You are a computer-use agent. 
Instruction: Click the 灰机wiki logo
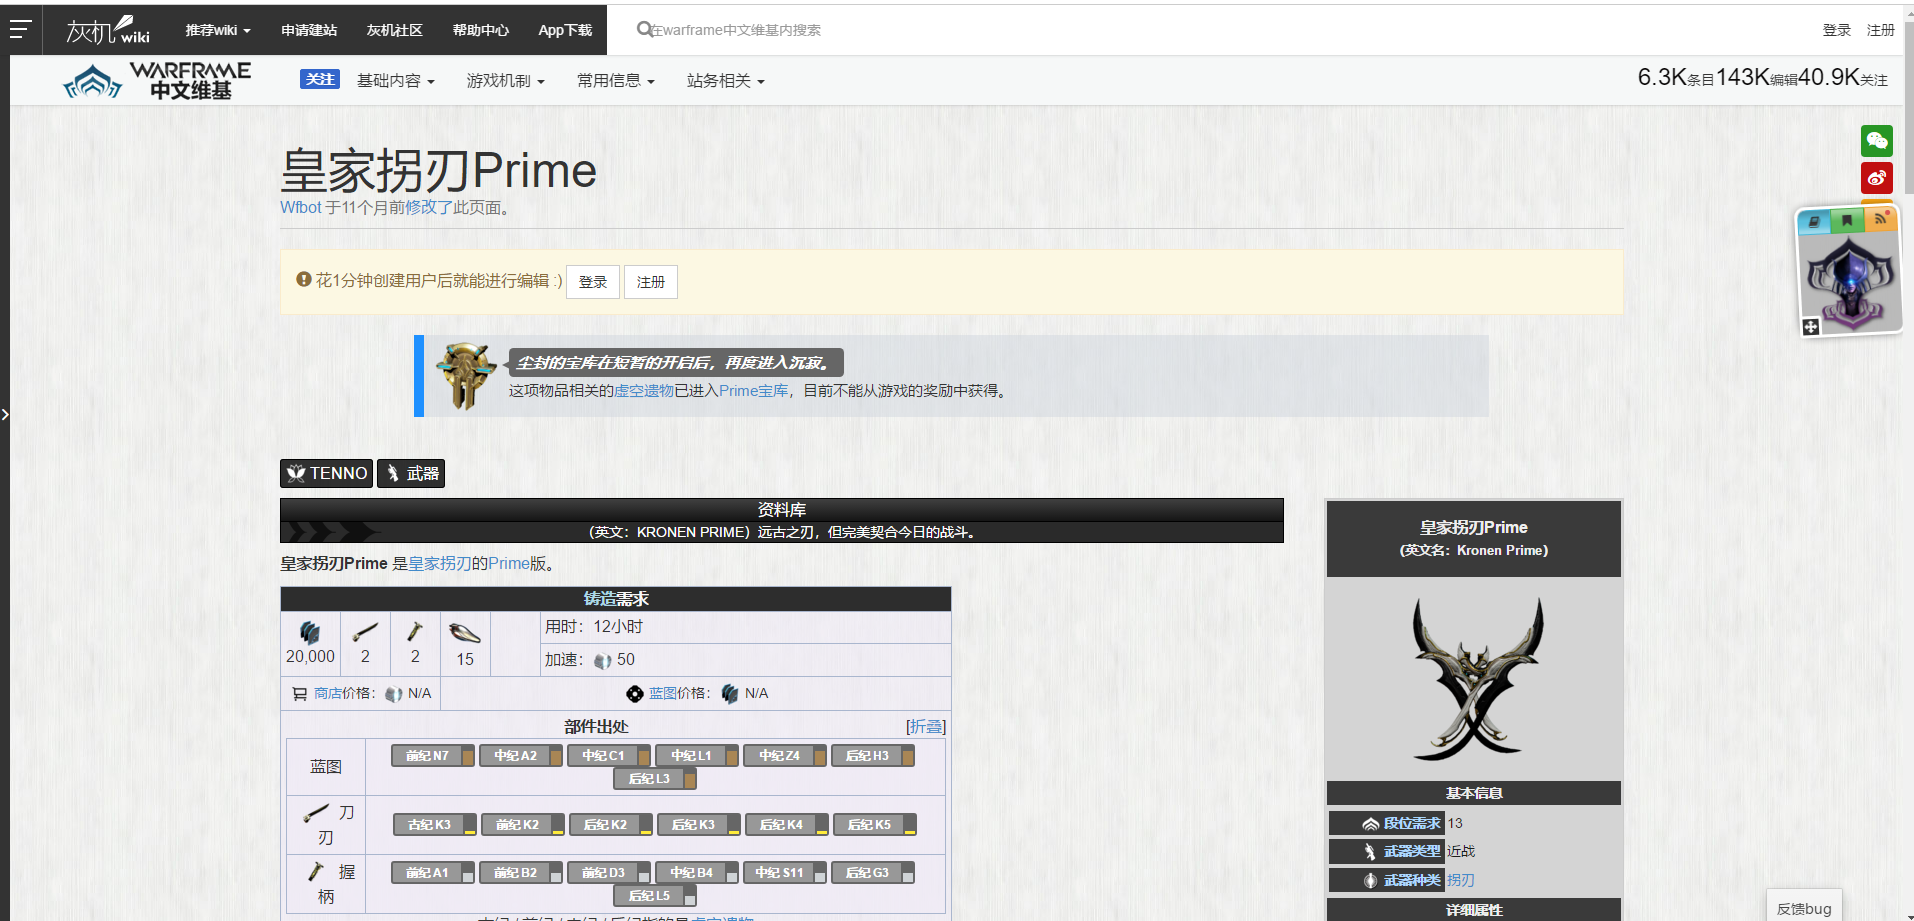(x=108, y=30)
